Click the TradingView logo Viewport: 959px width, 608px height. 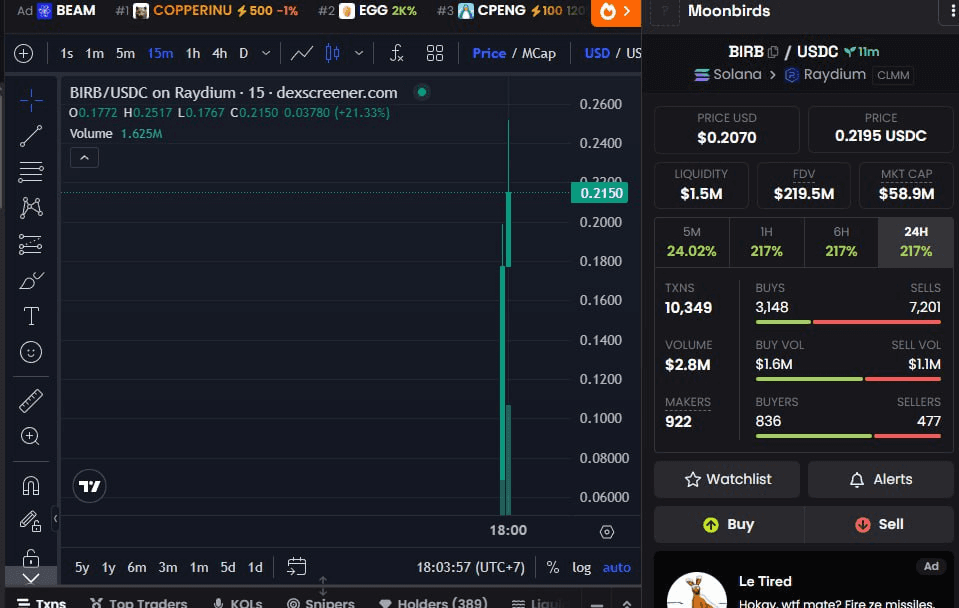coord(89,486)
